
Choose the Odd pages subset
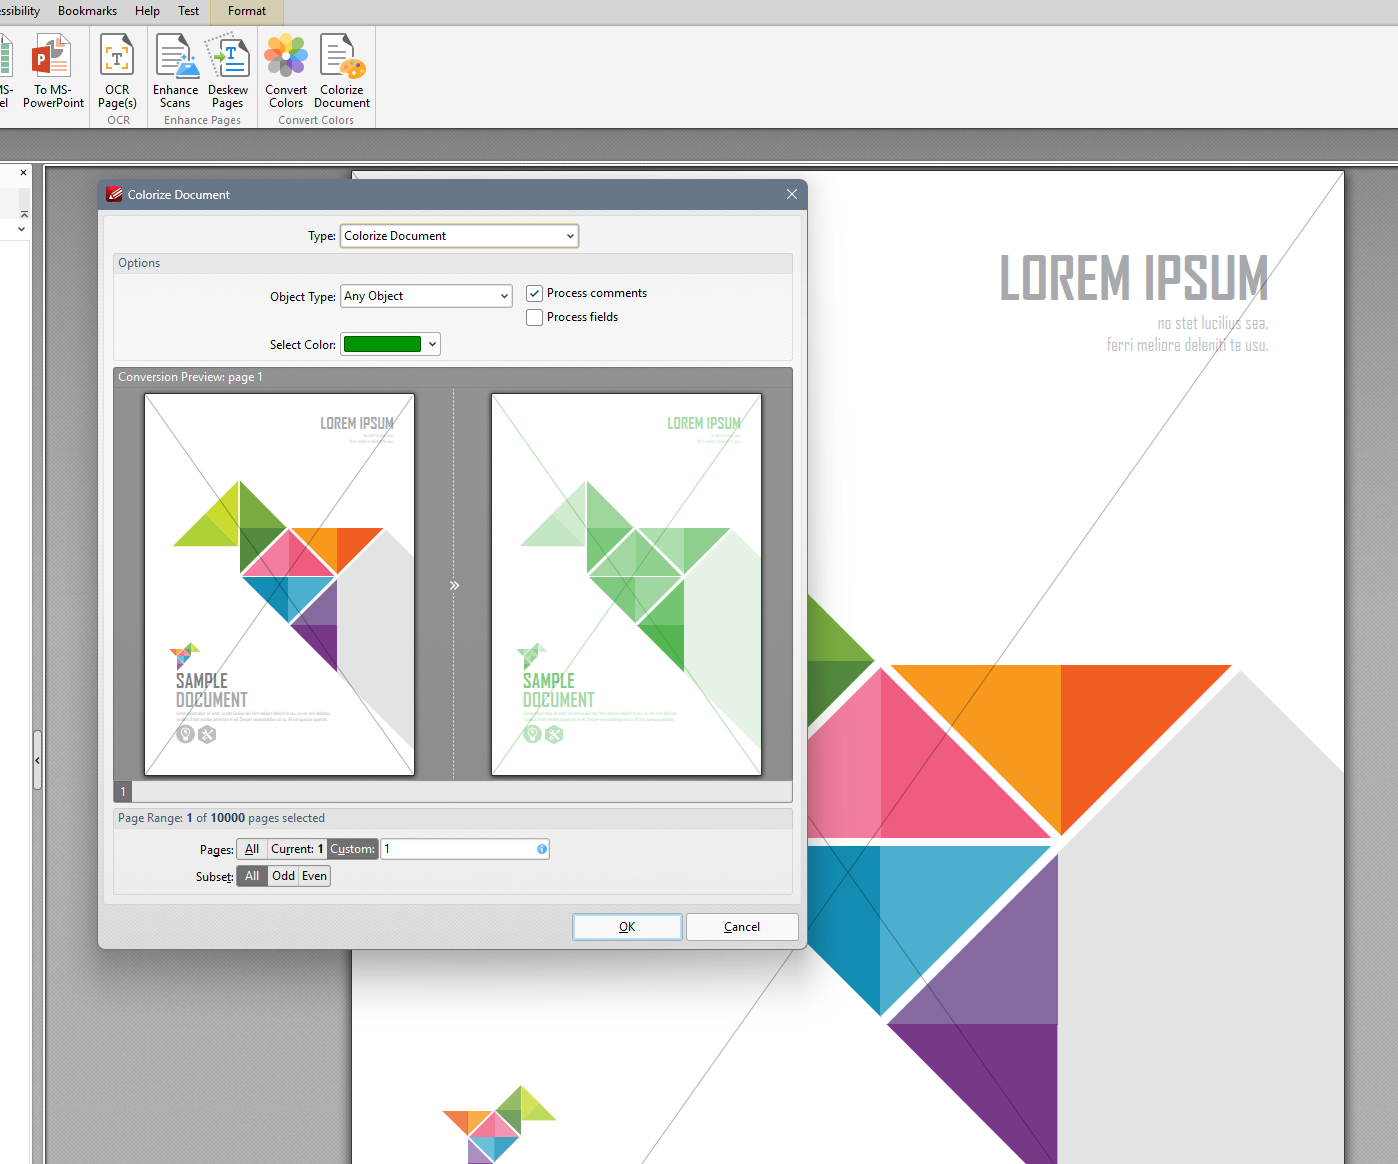[284, 876]
